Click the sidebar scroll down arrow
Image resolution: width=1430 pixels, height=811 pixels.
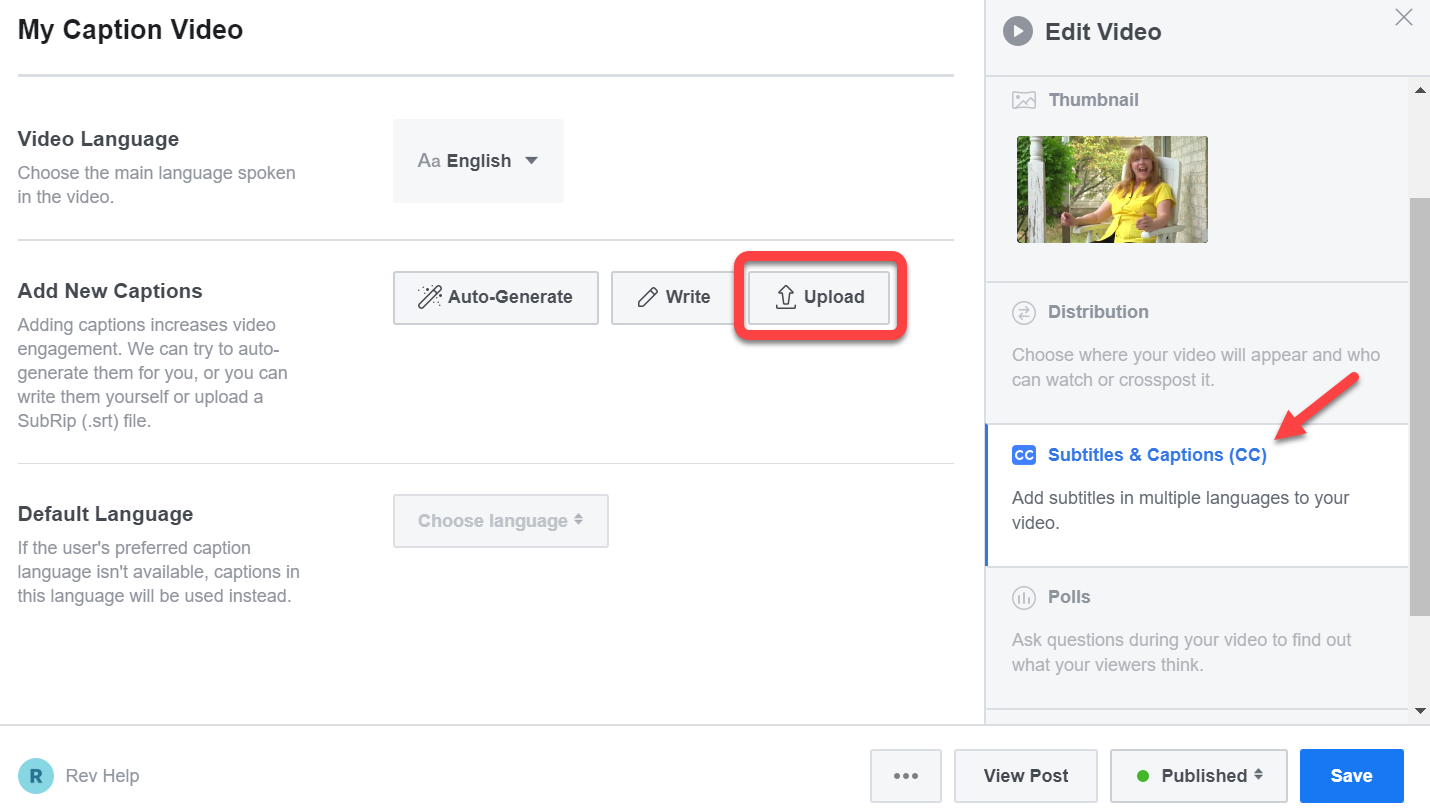(1420, 711)
